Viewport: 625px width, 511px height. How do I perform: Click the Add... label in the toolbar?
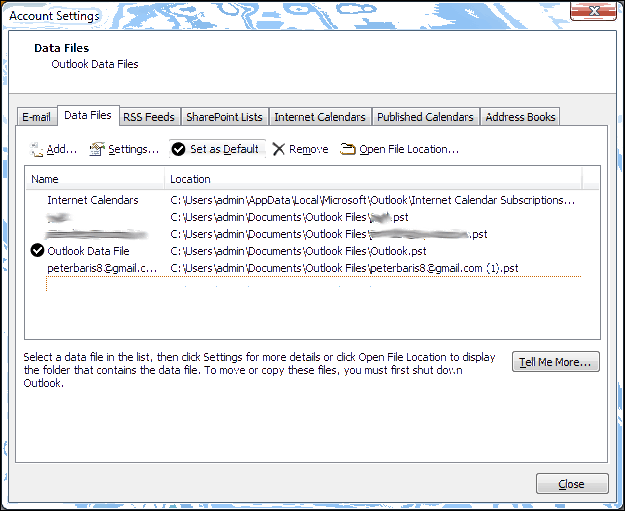(61, 149)
